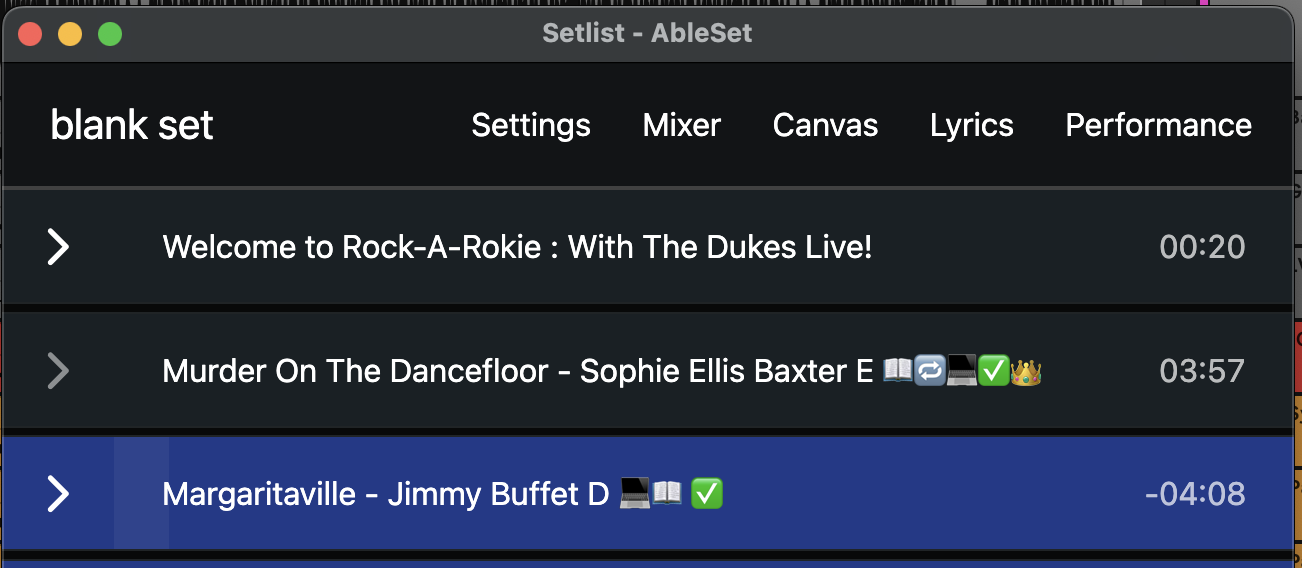Go to the Mixer view
1302x568 pixels.
tap(682, 125)
